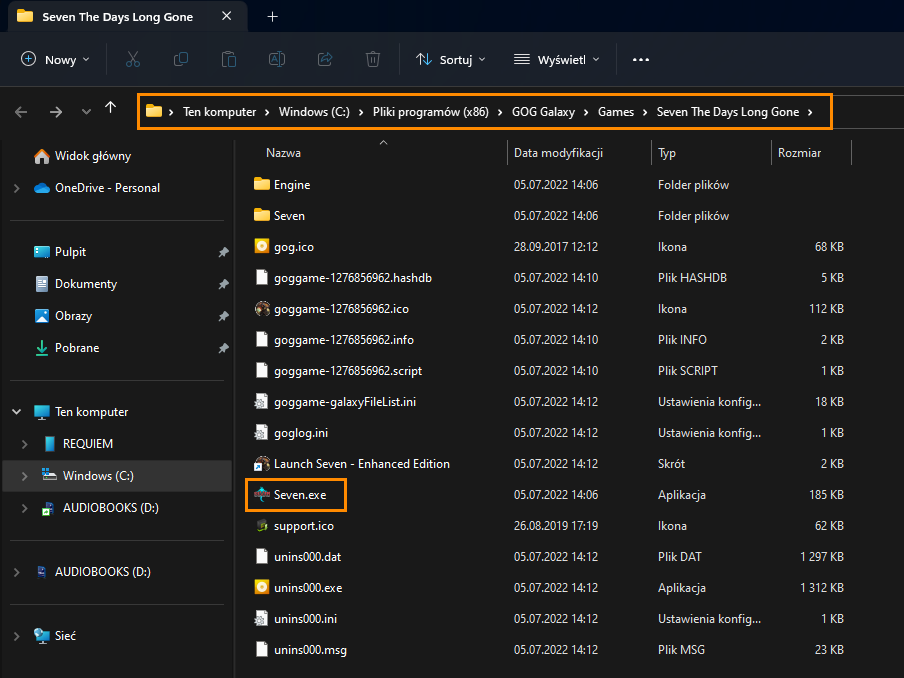Image resolution: width=904 pixels, height=678 pixels.
Task: Select the goggame-galaxyFileList.ini file name
Action: (345, 402)
